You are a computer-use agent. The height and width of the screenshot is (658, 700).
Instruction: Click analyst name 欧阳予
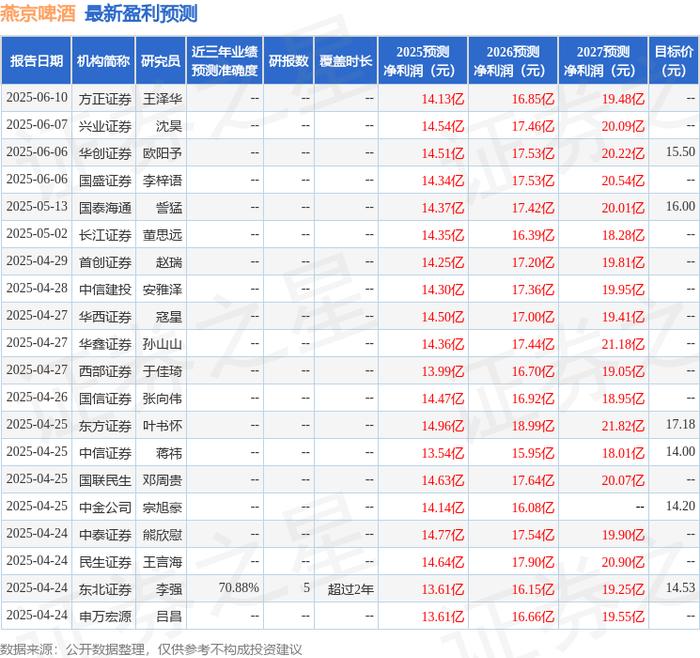click(x=162, y=153)
